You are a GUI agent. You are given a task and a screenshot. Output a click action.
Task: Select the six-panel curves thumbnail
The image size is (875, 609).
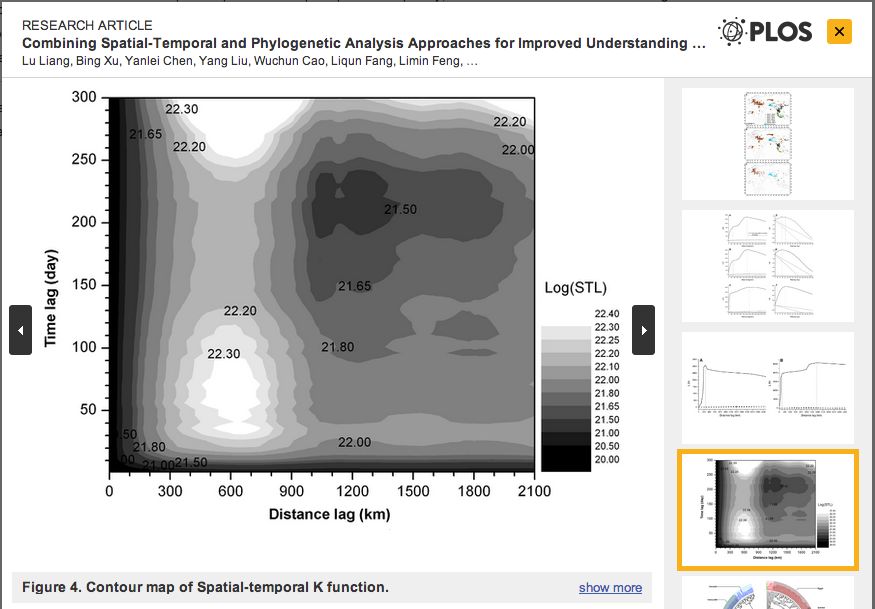pos(768,266)
